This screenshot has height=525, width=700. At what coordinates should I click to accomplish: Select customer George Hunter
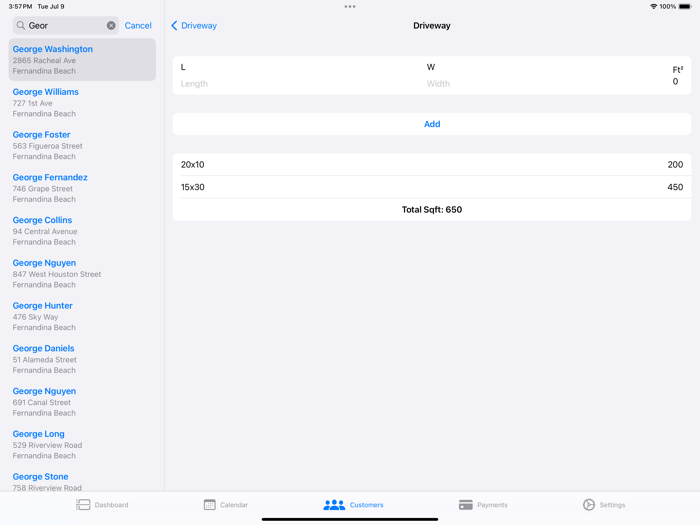[x=82, y=316]
